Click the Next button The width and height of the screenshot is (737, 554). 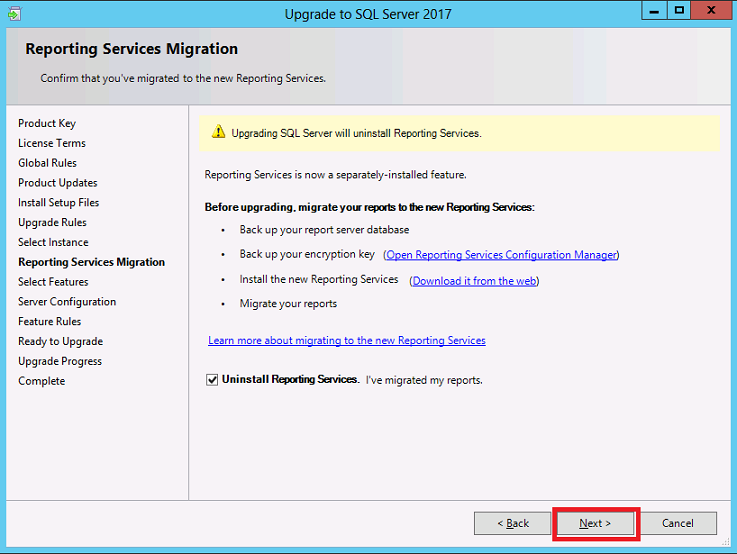[x=595, y=523]
